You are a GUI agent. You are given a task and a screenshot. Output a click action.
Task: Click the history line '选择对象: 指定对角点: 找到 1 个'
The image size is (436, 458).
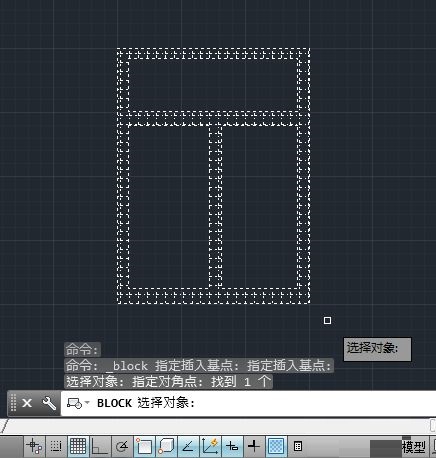click(x=168, y=381)
